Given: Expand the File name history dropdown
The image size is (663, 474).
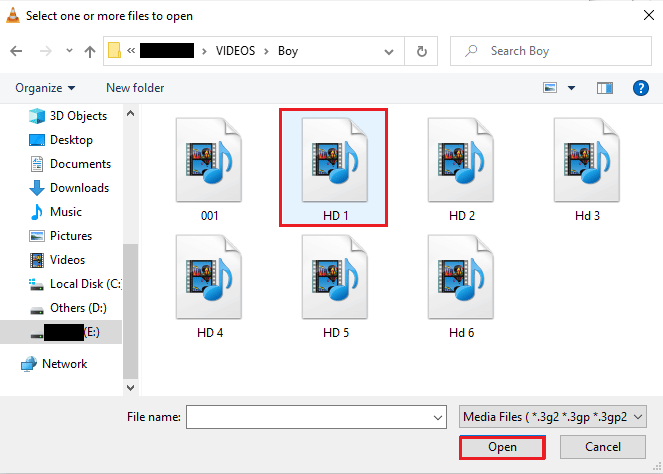Looking at the screenshot, I should [438, 416].
